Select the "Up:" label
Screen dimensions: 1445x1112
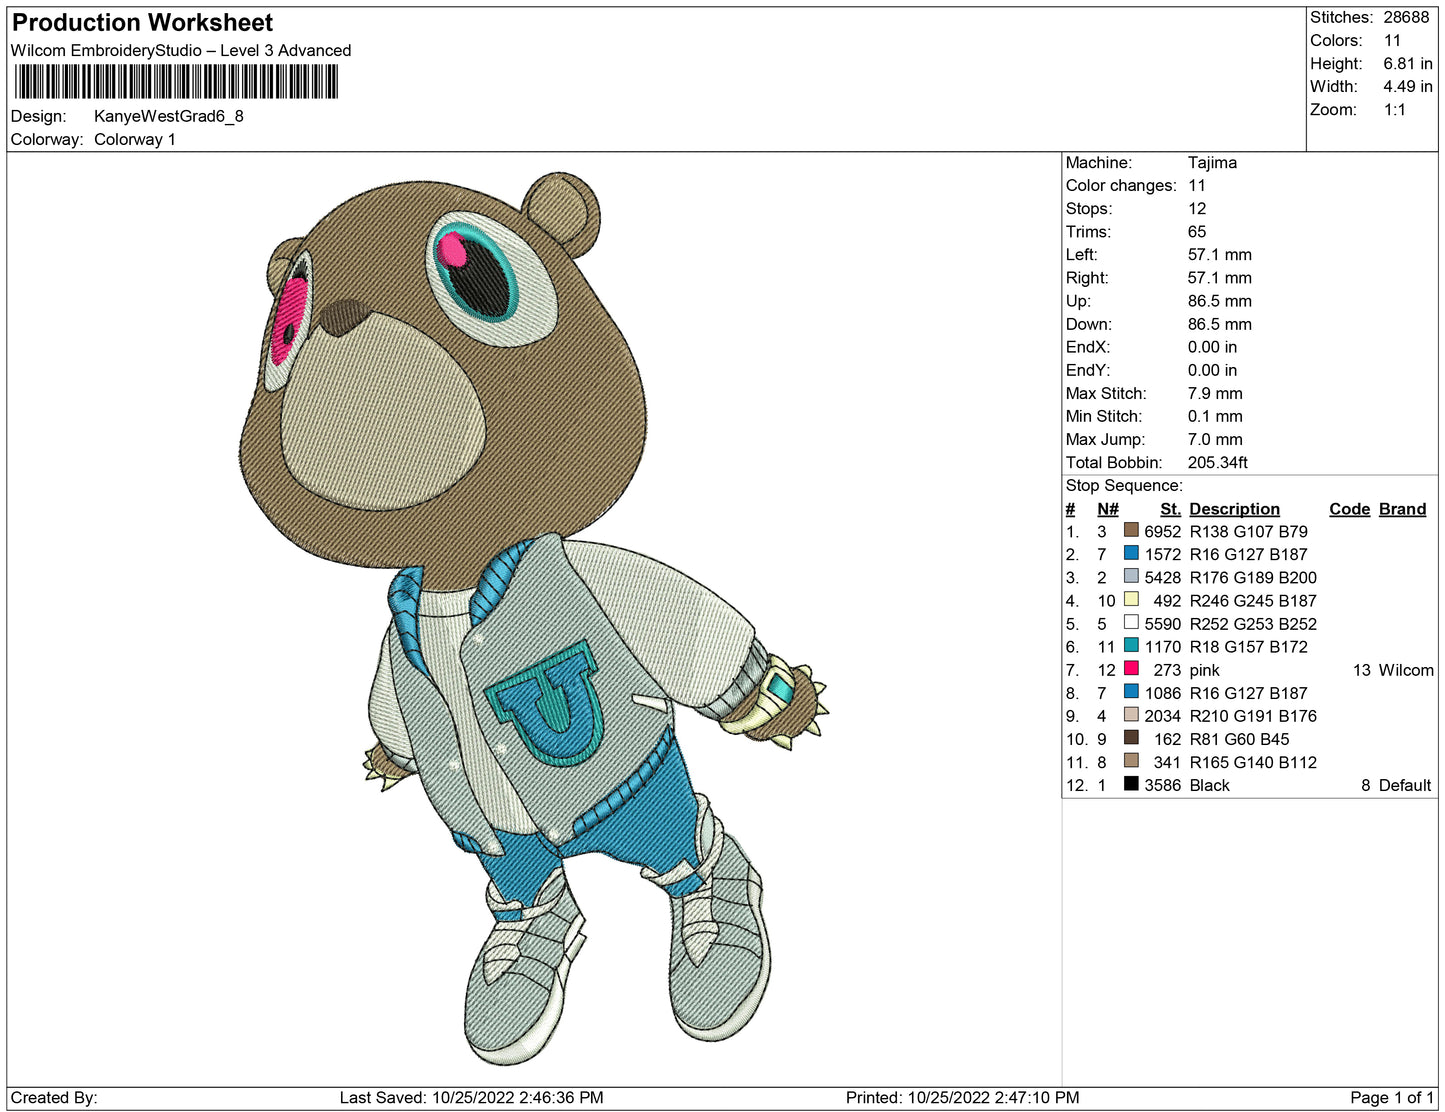(1078, 300)
